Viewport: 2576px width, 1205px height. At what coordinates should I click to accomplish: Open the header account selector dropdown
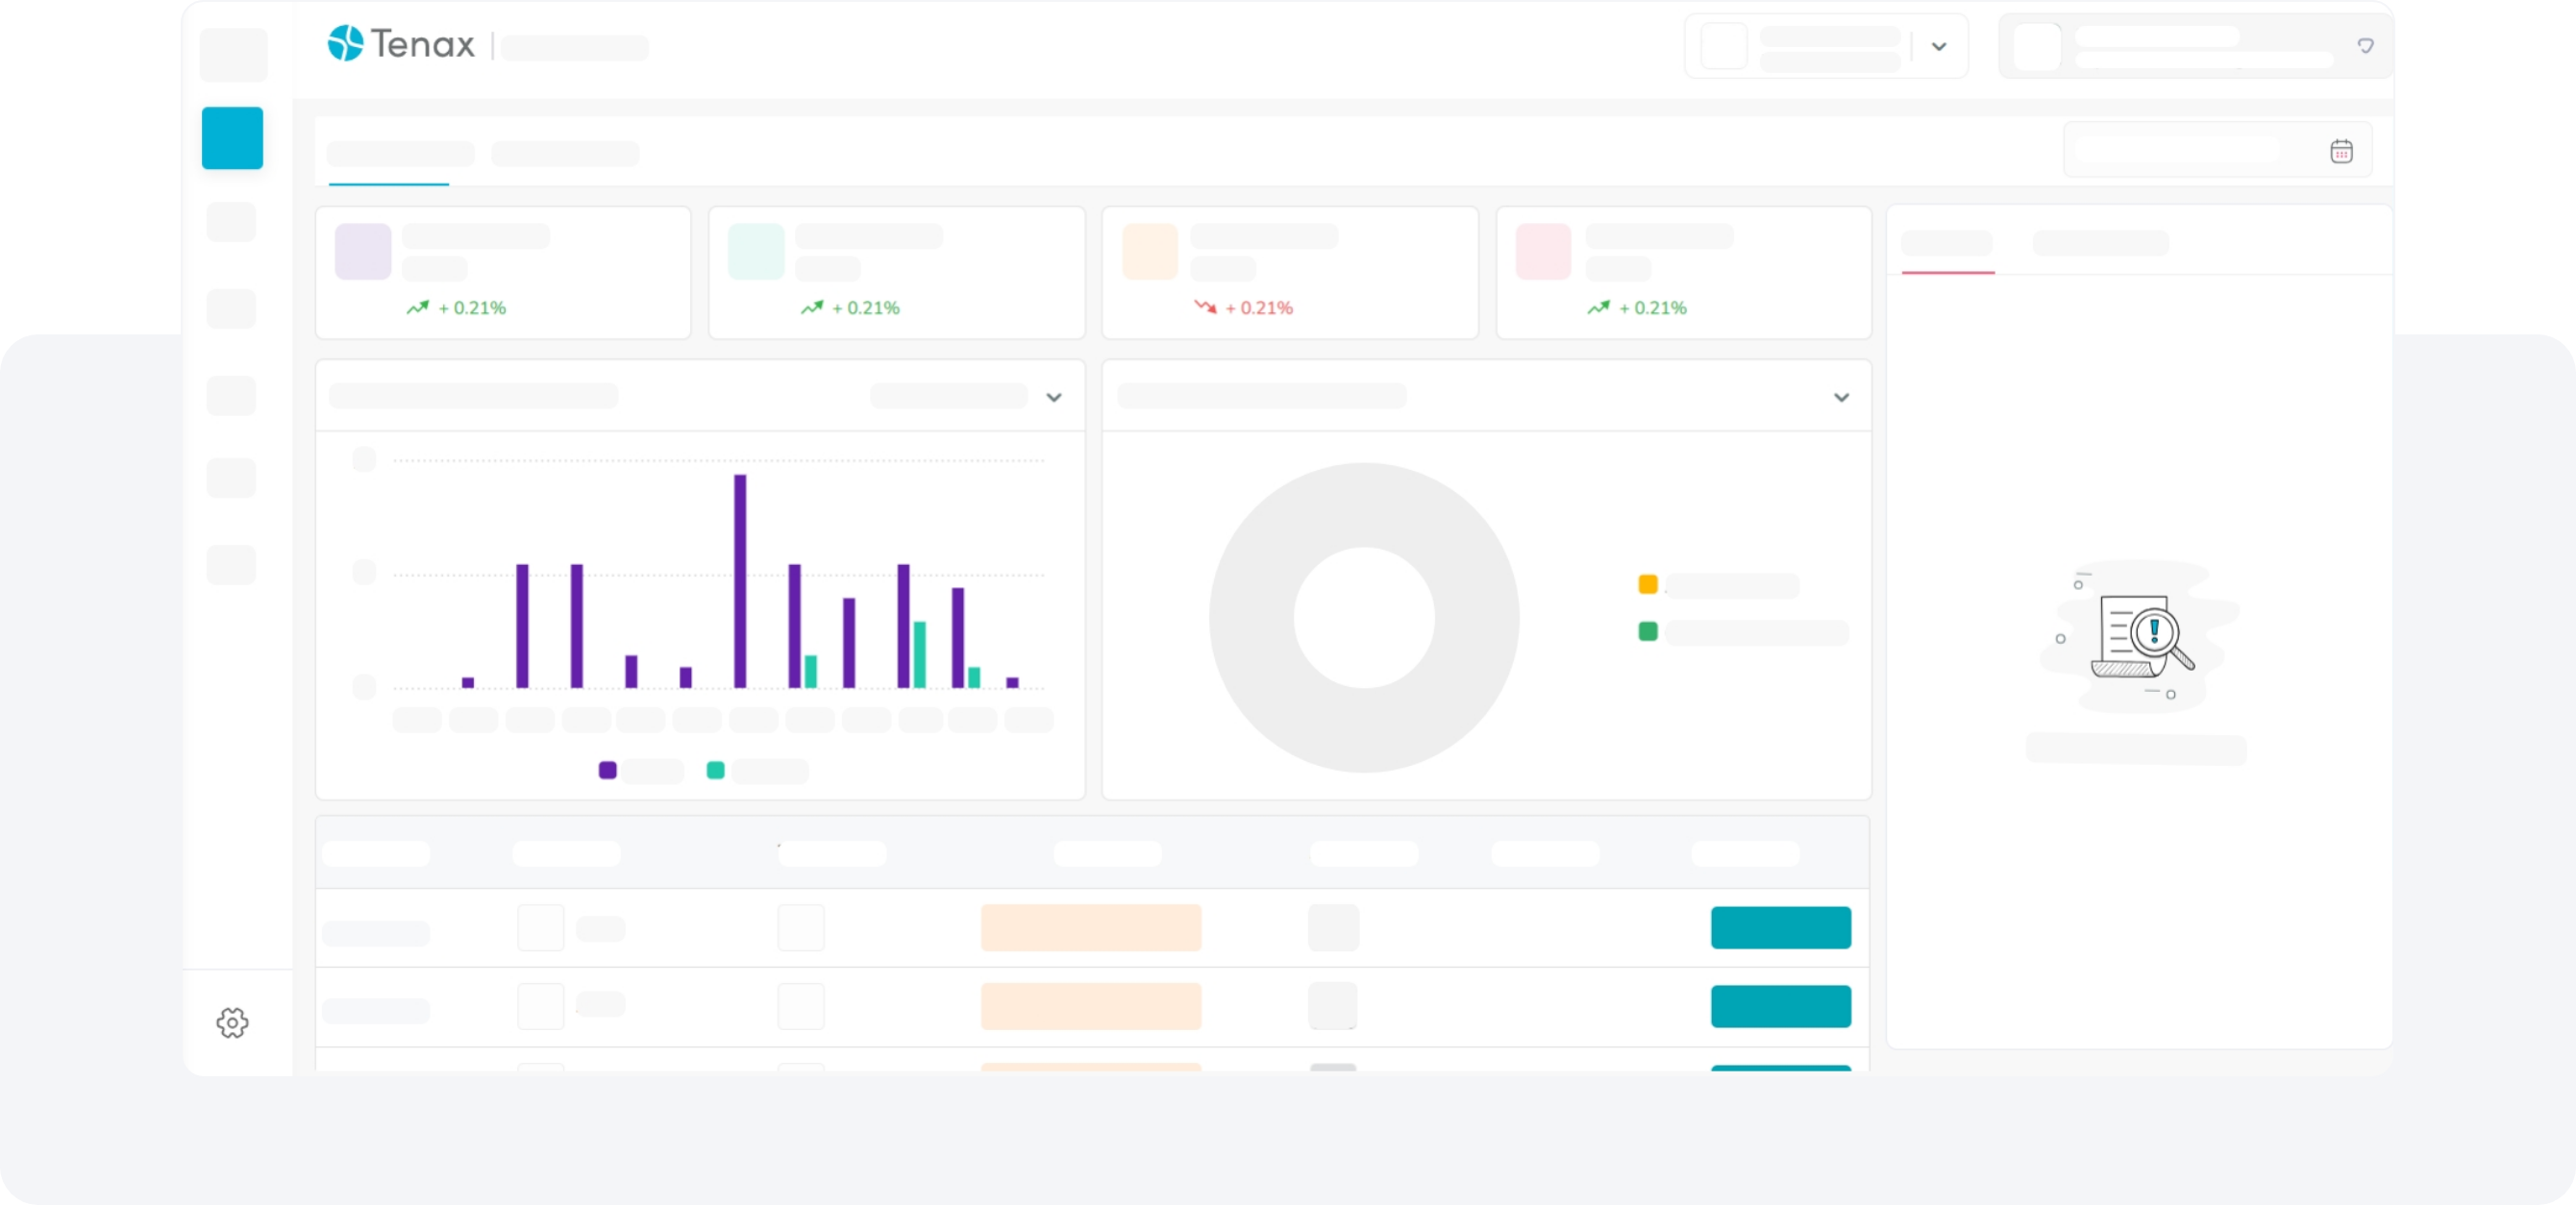tap(1938, 46)
